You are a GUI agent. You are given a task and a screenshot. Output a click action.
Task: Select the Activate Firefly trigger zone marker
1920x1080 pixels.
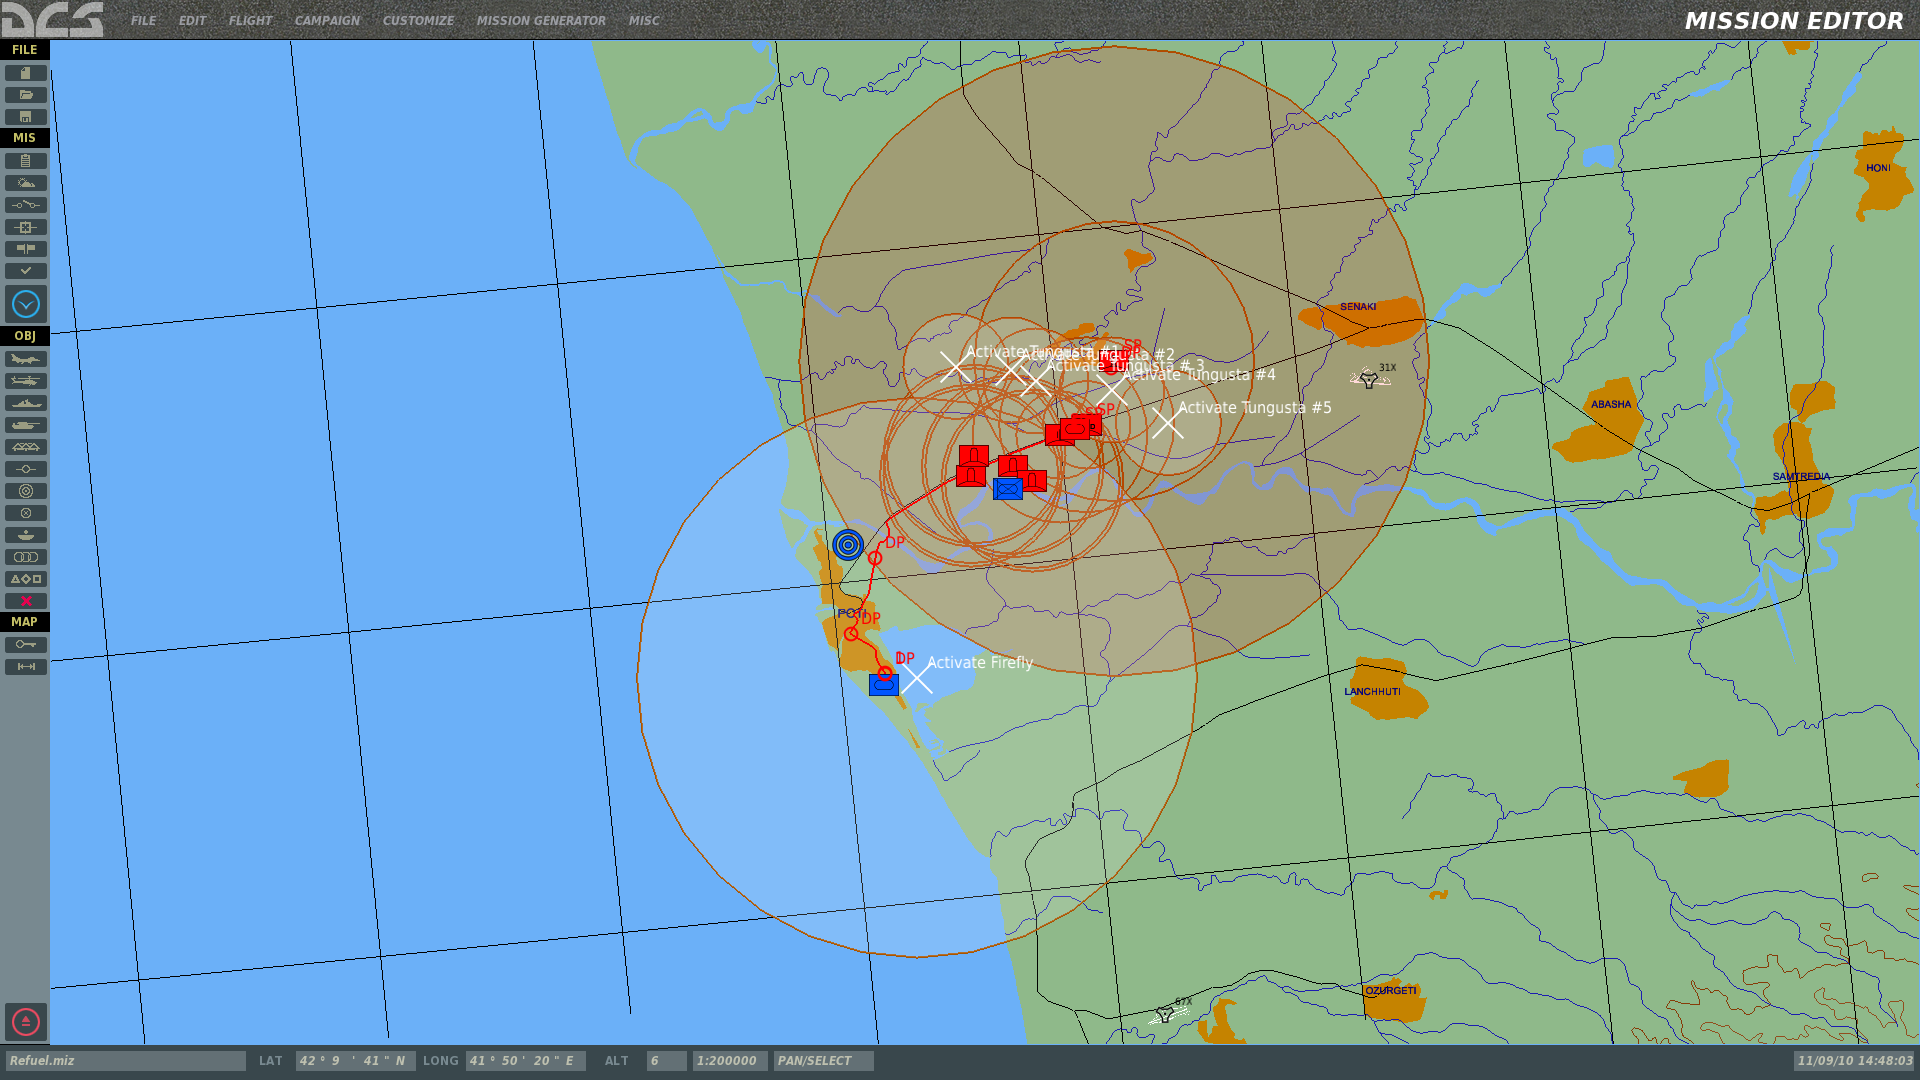(x=916, y=677)
